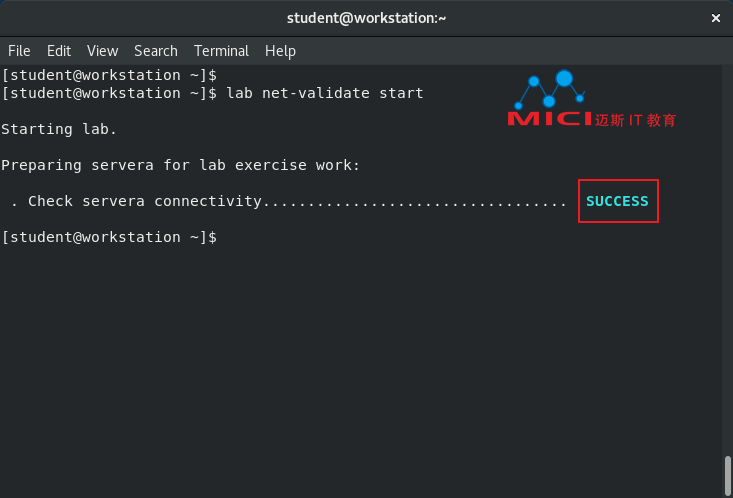
Task: Open the Help menu
Action: coord(280,51)
